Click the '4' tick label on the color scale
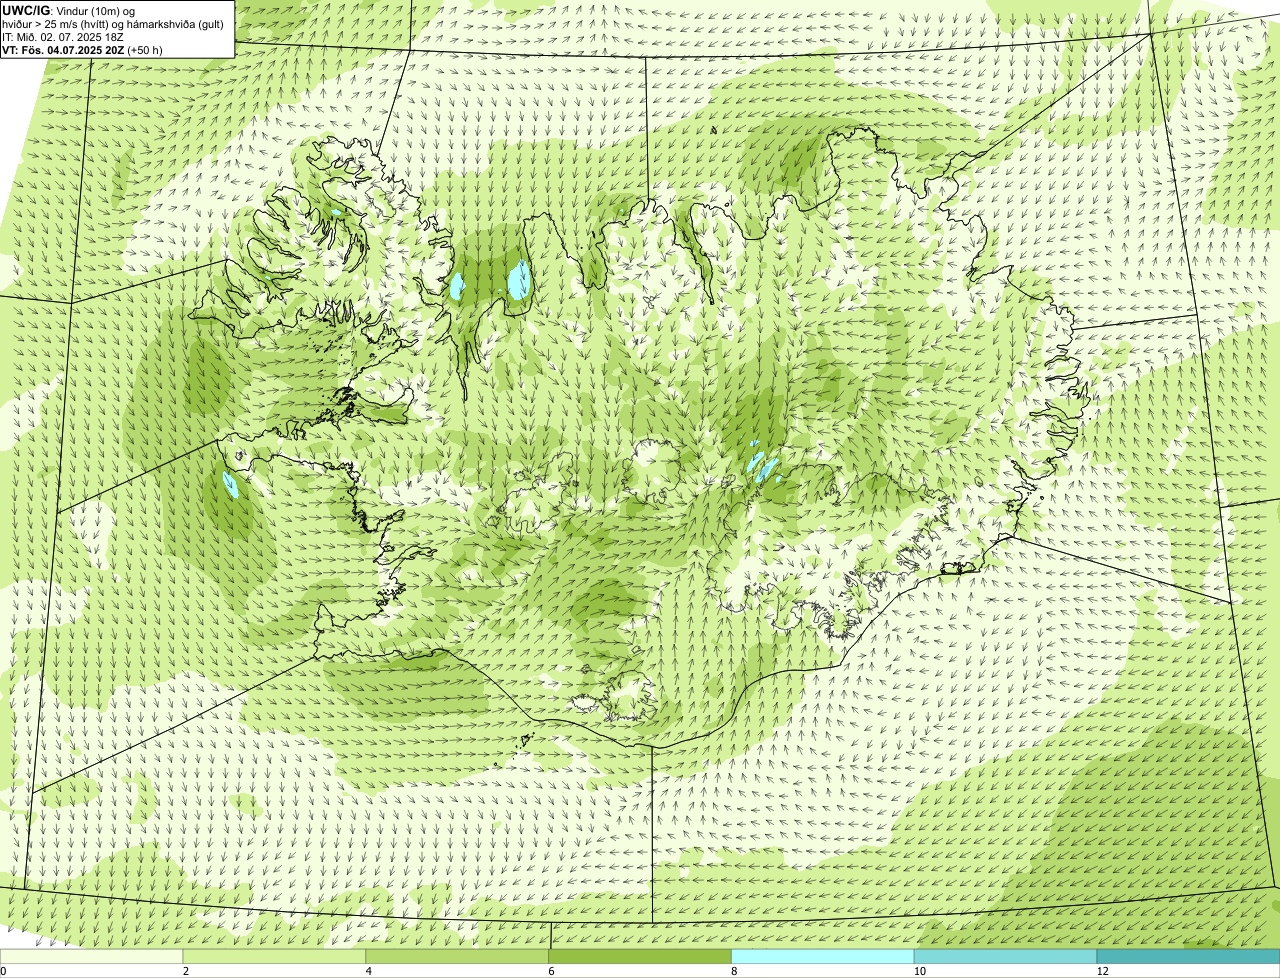This screenshot has height=978, width=1280. point(369,971)
